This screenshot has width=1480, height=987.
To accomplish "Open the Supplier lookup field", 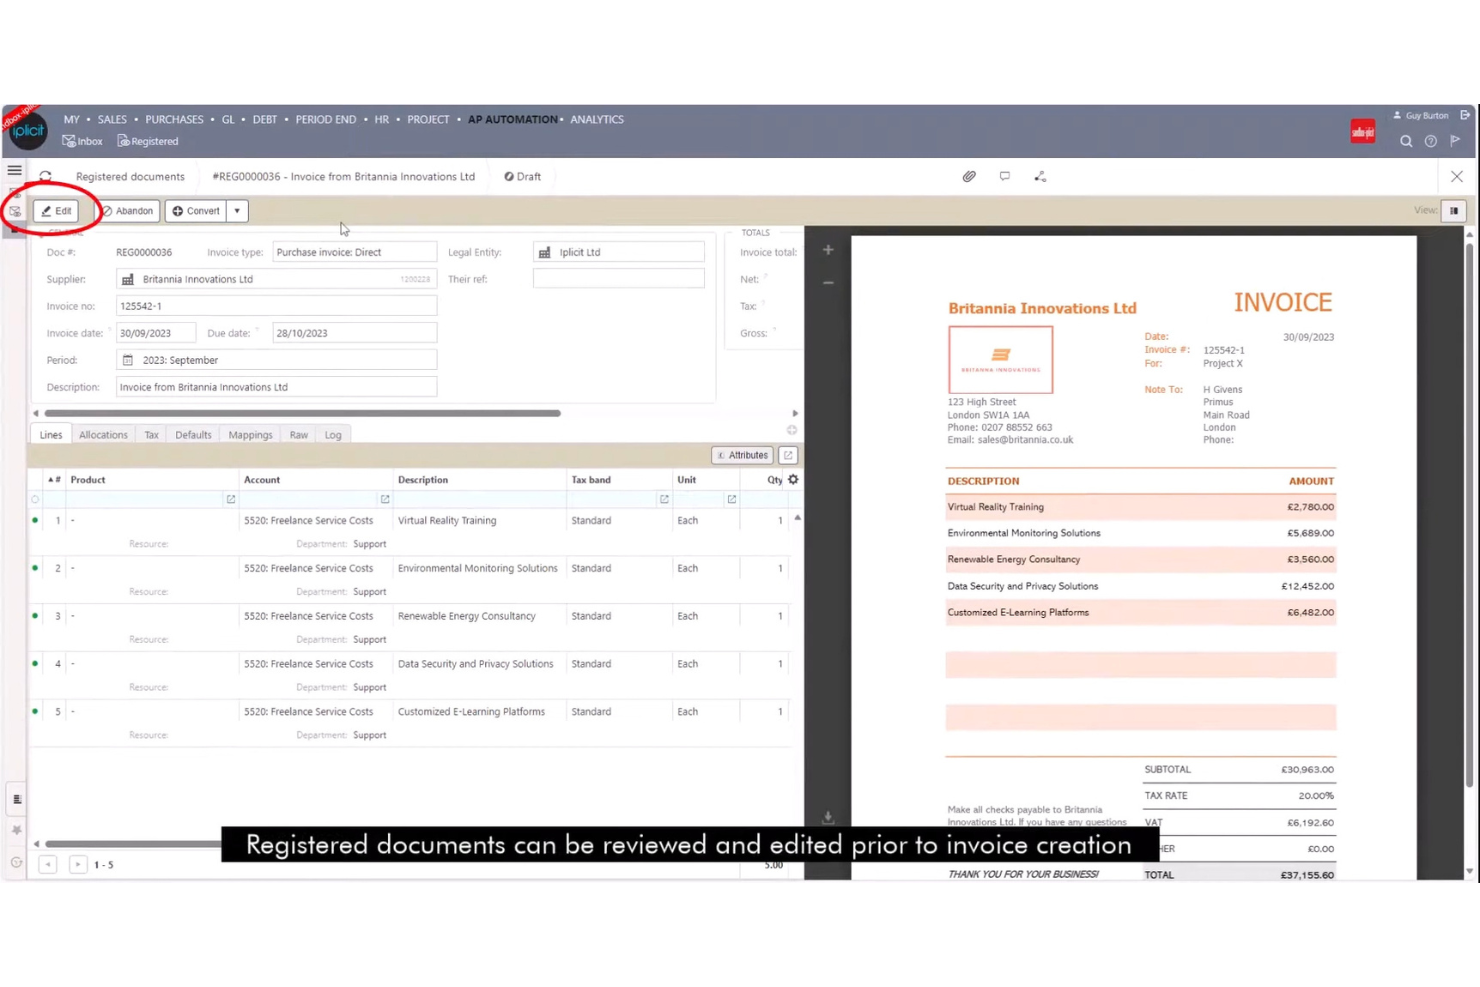I will pyautogui.click(x=277, y=279).
